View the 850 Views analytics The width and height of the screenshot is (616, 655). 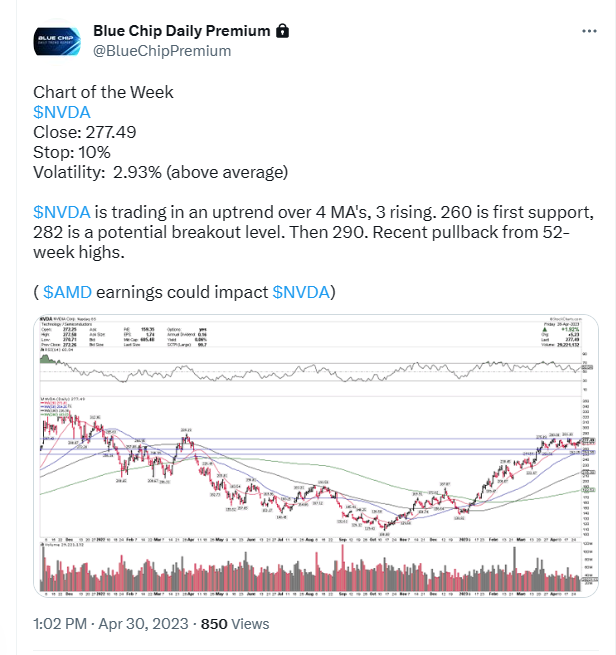coord(235,624)
